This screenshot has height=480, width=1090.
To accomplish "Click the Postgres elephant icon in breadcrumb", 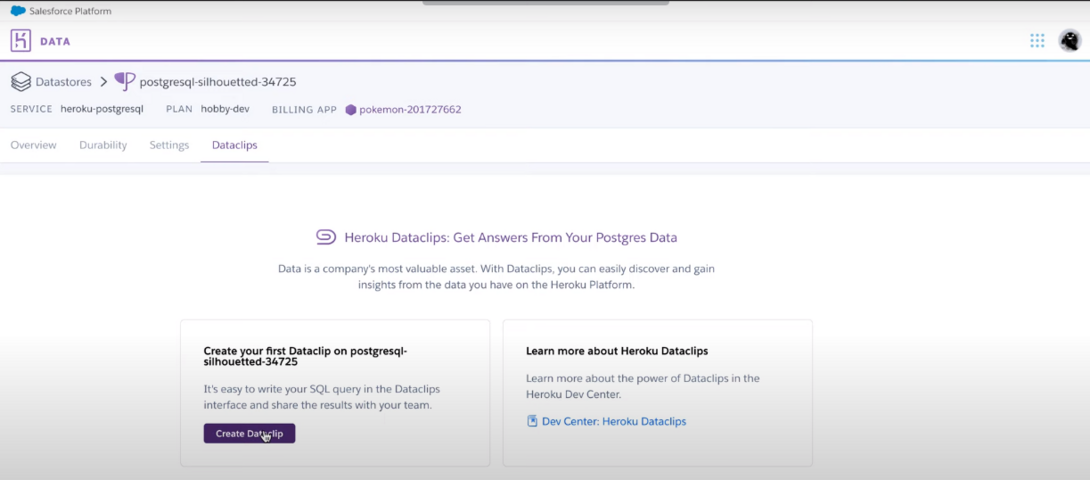I will (x=125, y=82).
